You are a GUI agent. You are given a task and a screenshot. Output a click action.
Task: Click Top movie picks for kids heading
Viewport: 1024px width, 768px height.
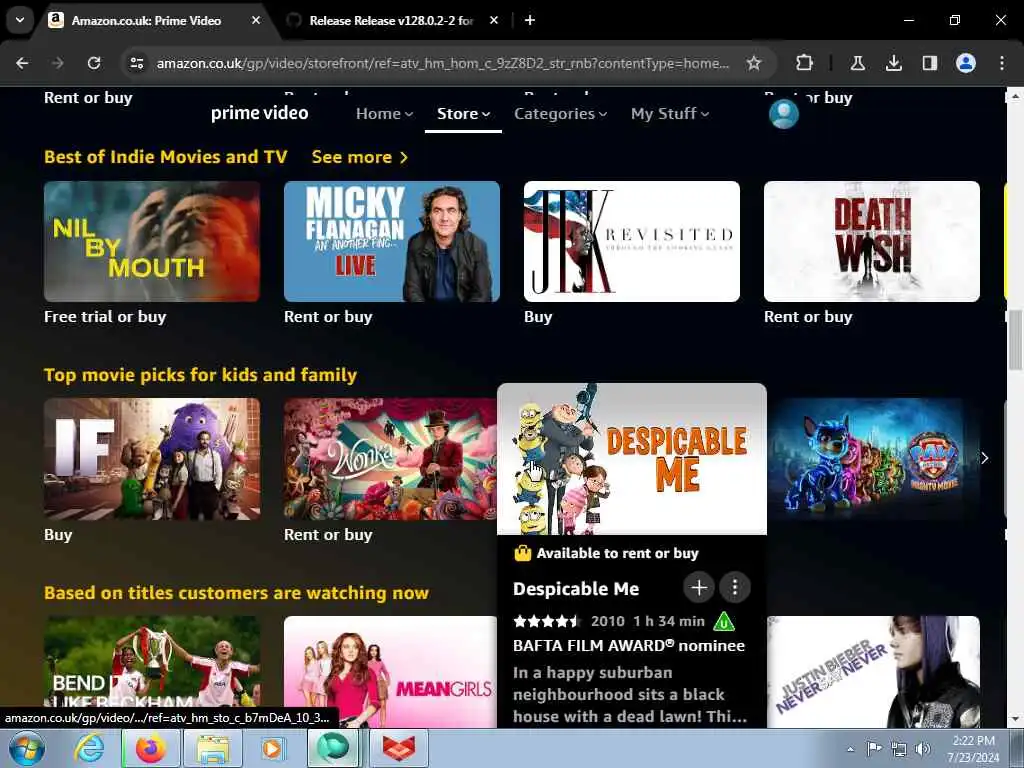coord(200,375)
